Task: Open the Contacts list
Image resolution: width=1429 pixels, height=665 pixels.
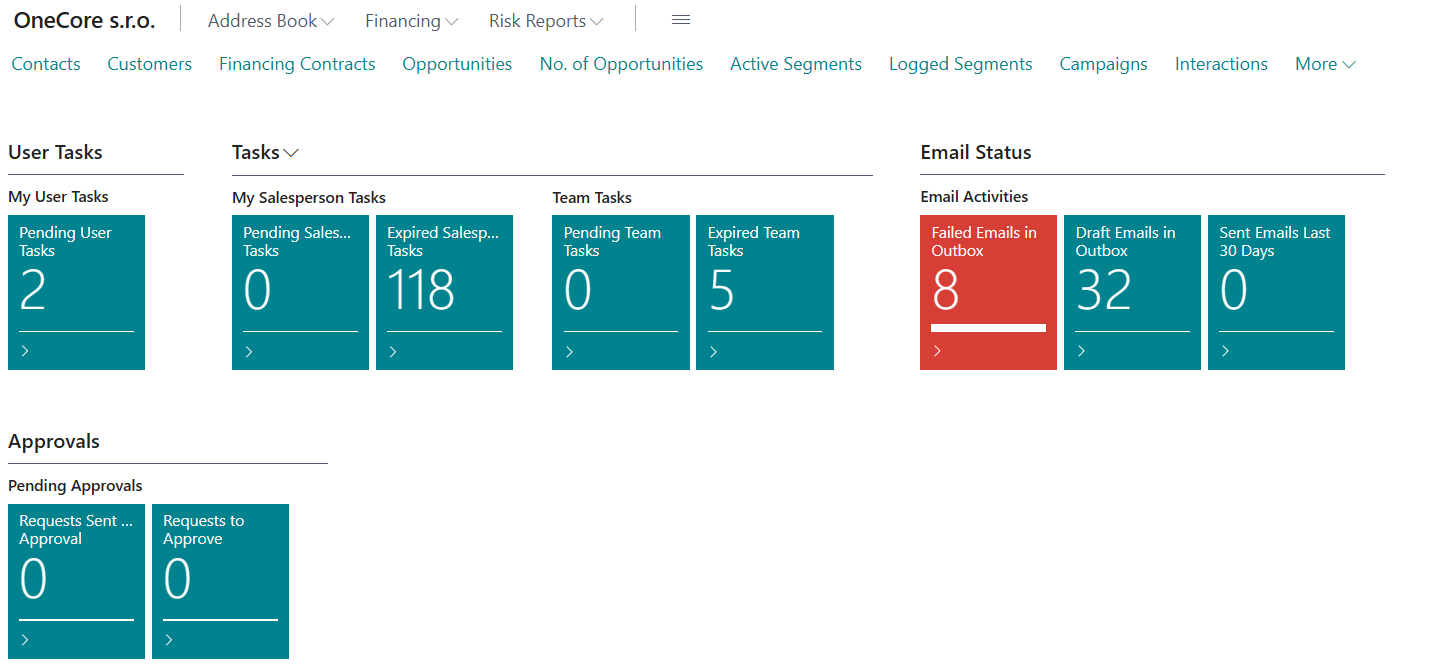Action: [46, 64]
